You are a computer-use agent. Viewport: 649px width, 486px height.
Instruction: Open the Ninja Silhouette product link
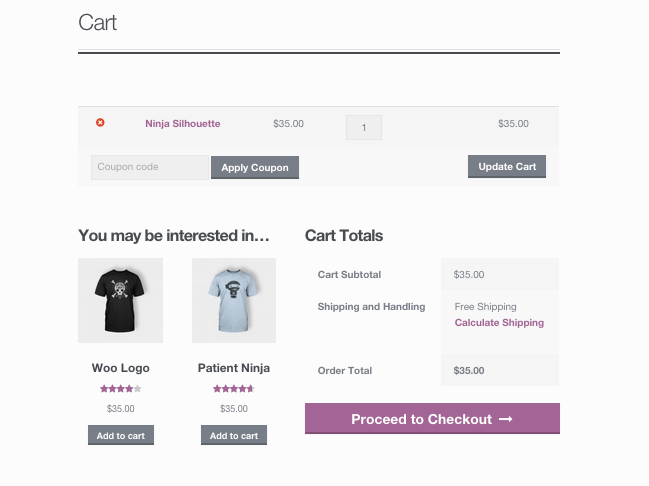click(182, 124)
